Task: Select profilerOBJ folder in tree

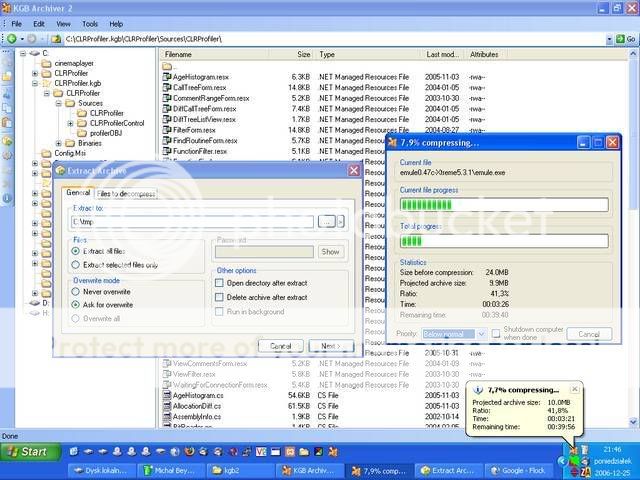Action: coord(106,133)
